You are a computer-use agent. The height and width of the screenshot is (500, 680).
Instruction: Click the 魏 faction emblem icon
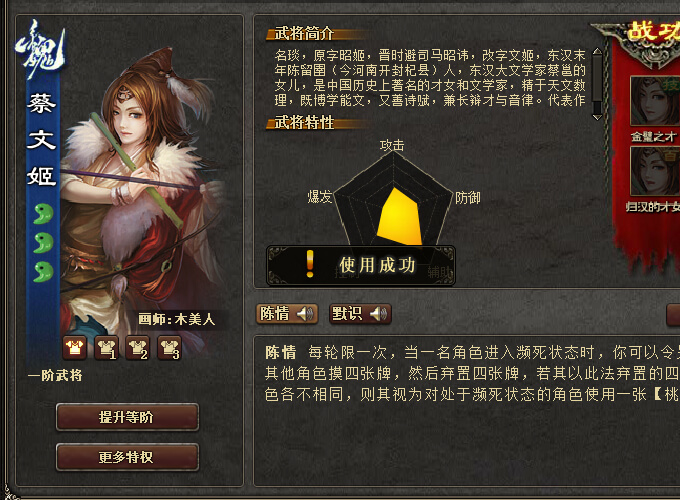point(41,50)
